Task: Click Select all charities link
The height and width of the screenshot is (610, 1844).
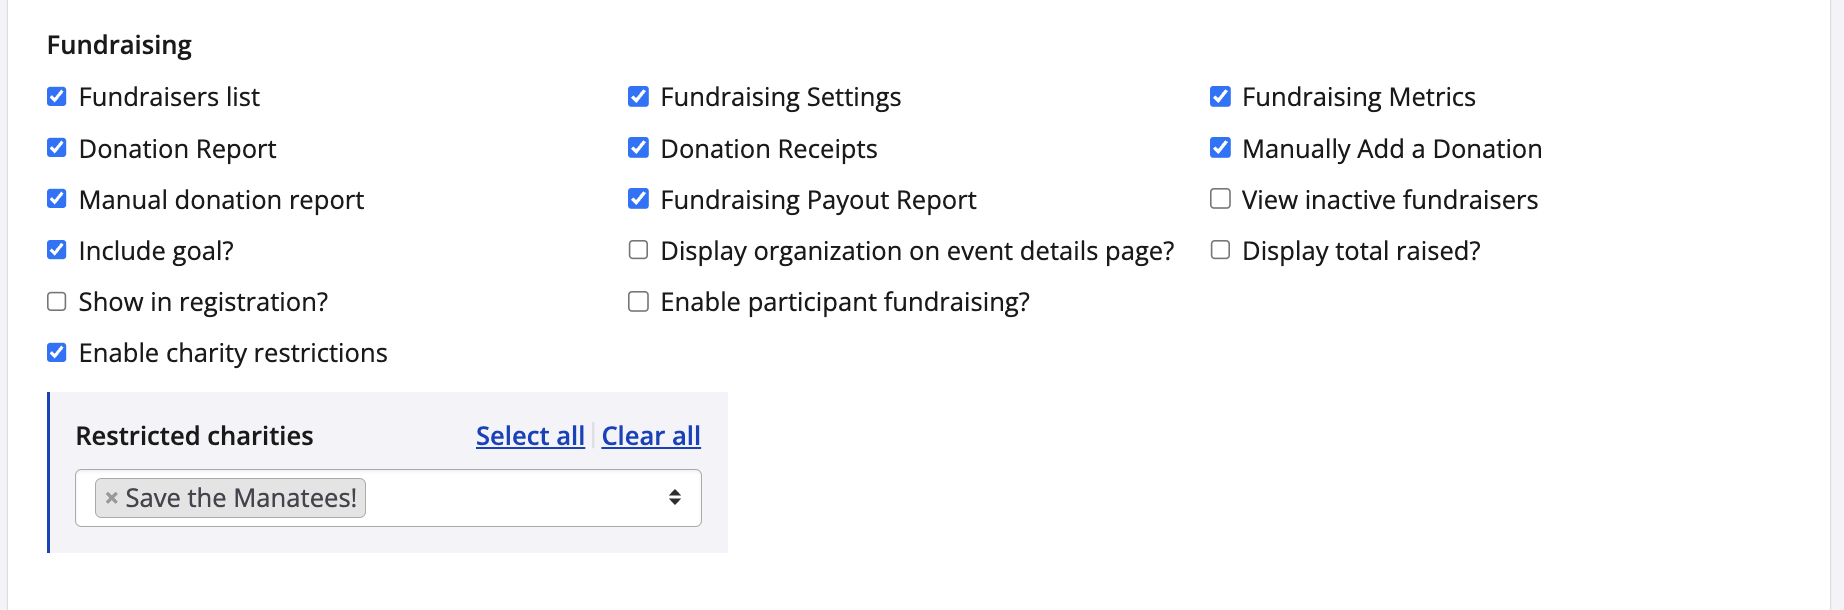Action: pos(530,436)
